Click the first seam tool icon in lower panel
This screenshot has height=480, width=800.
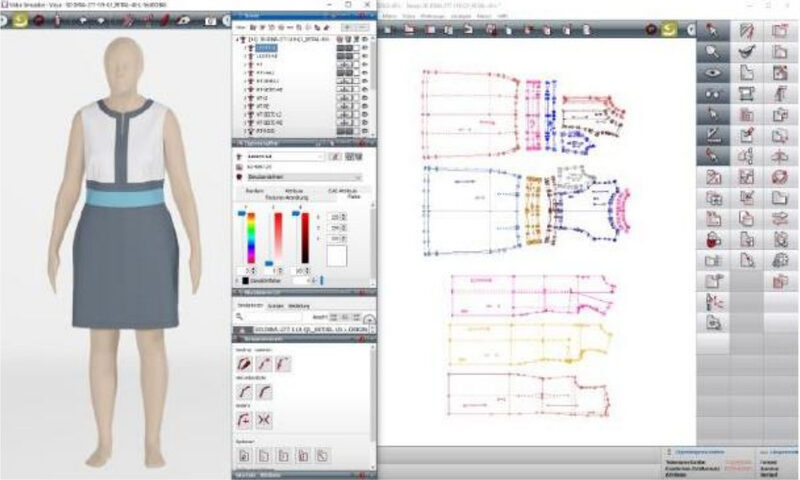(x=244, y=367)
